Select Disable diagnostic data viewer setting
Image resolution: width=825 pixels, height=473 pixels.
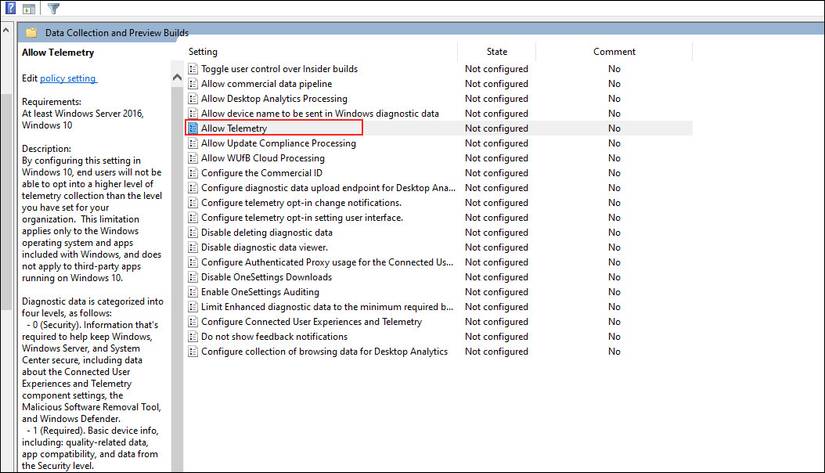pyautogui.click(x=264, y=247)
